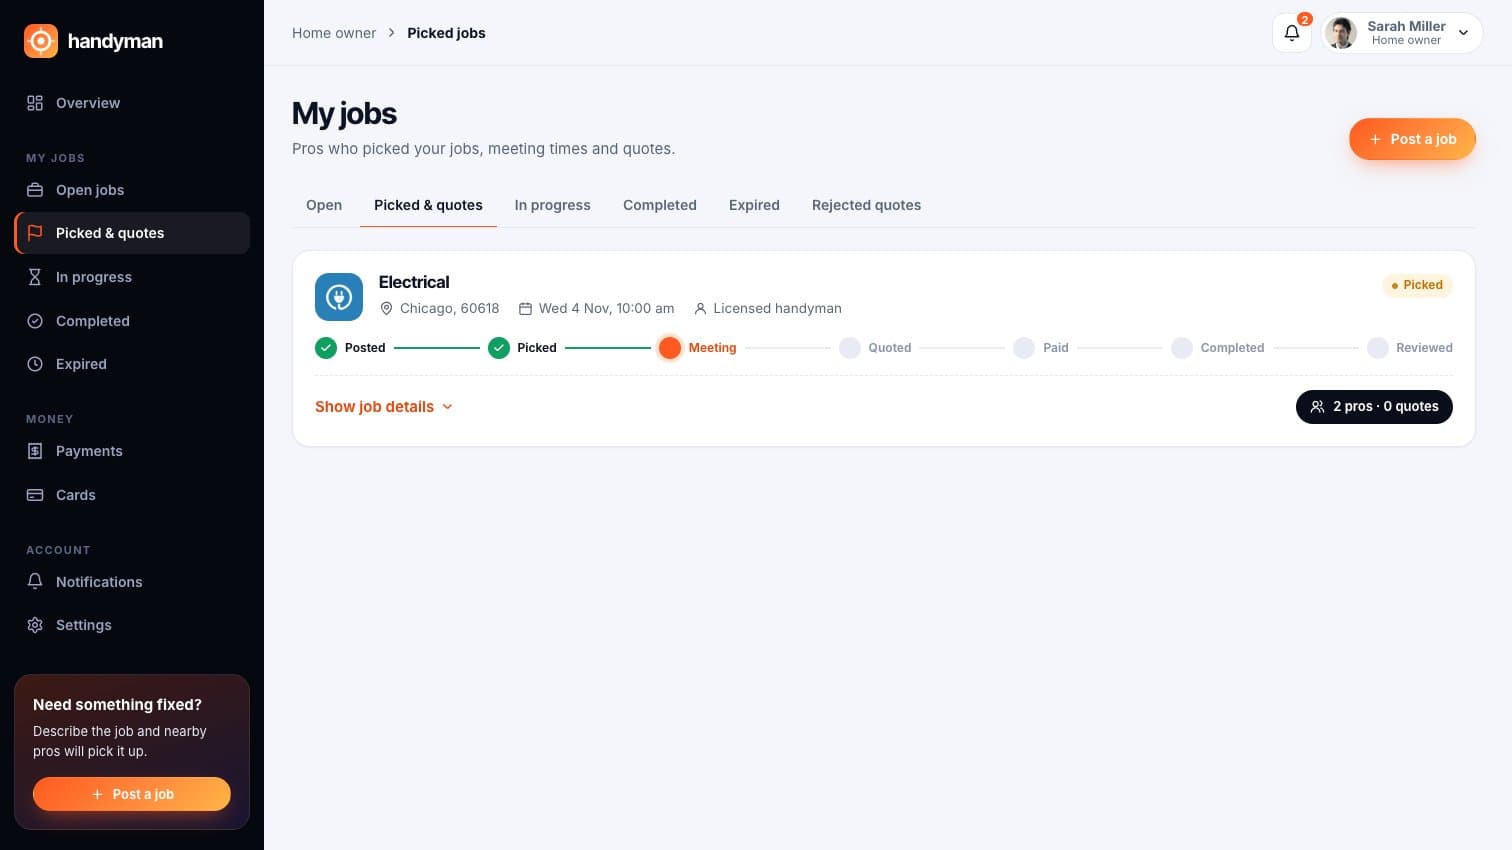Image resolution: width=1512 pixels, height=850 pixels.
Task: Expand the Sarah Miller account menu chevron
Action: pos(1463,33)
